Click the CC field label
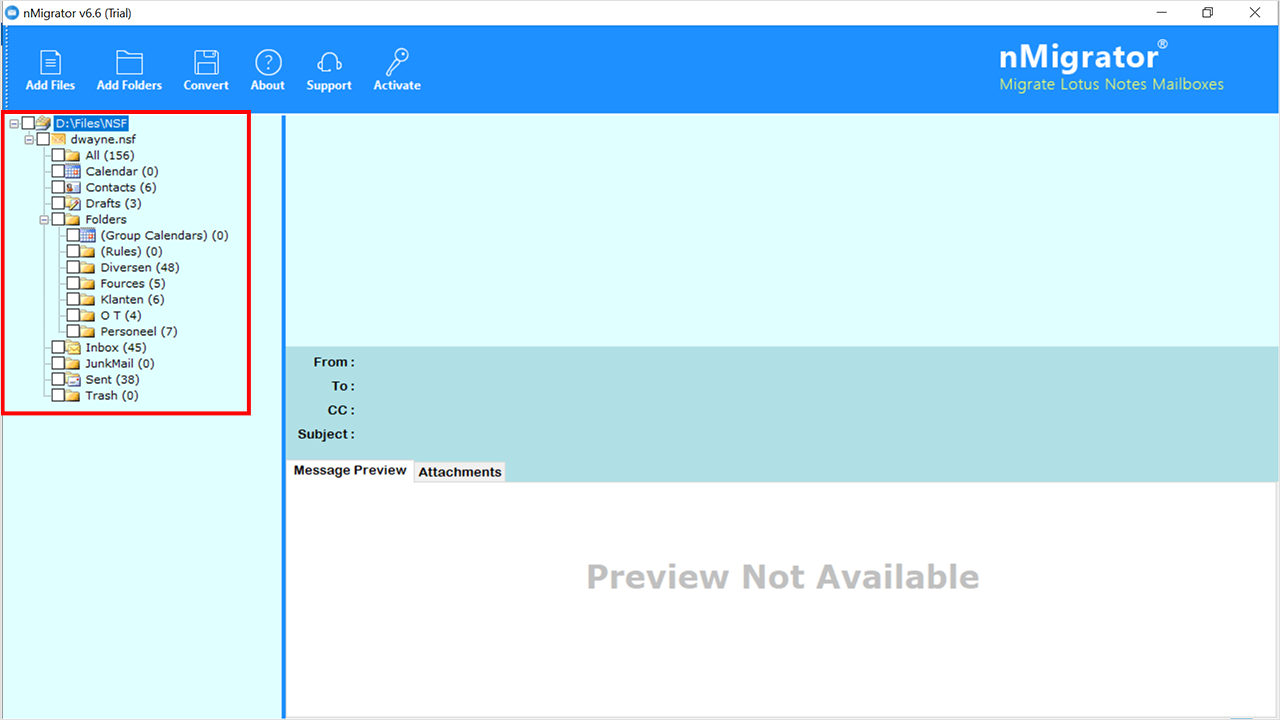 [x=341, y=410]
